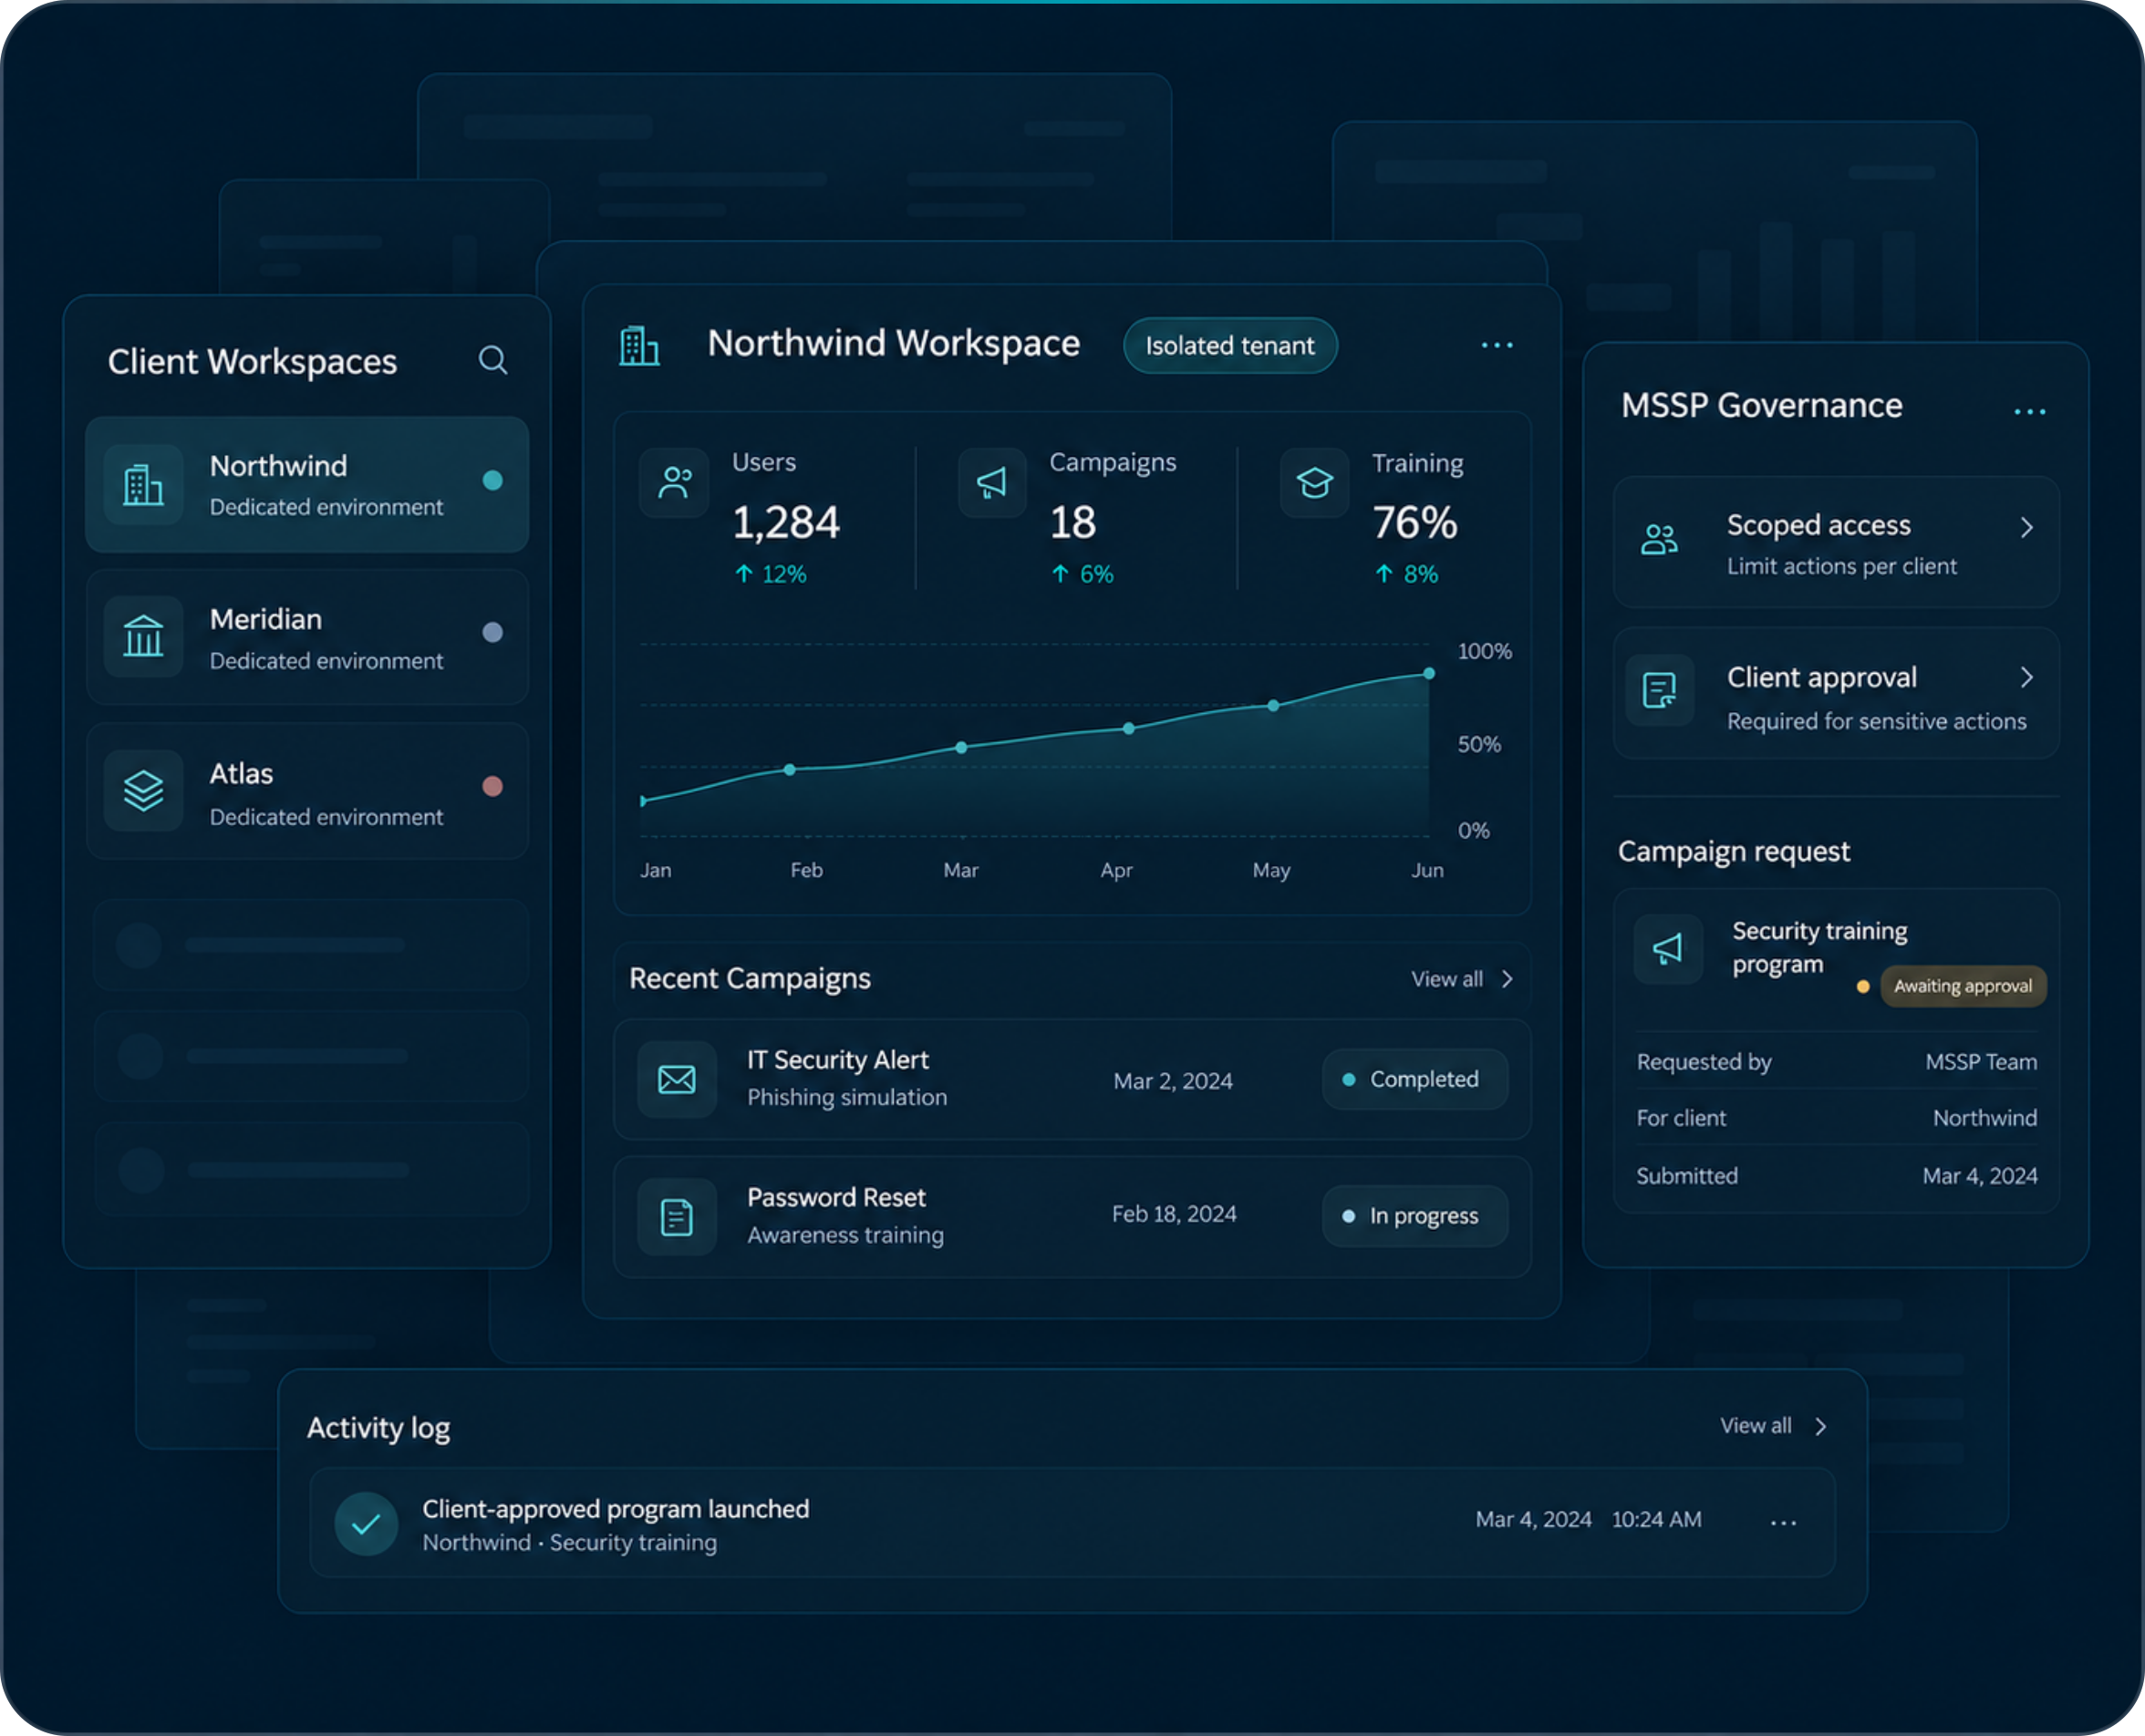Click the 76% training value
The image size is (2145, 1736).
pos(1415,523)
